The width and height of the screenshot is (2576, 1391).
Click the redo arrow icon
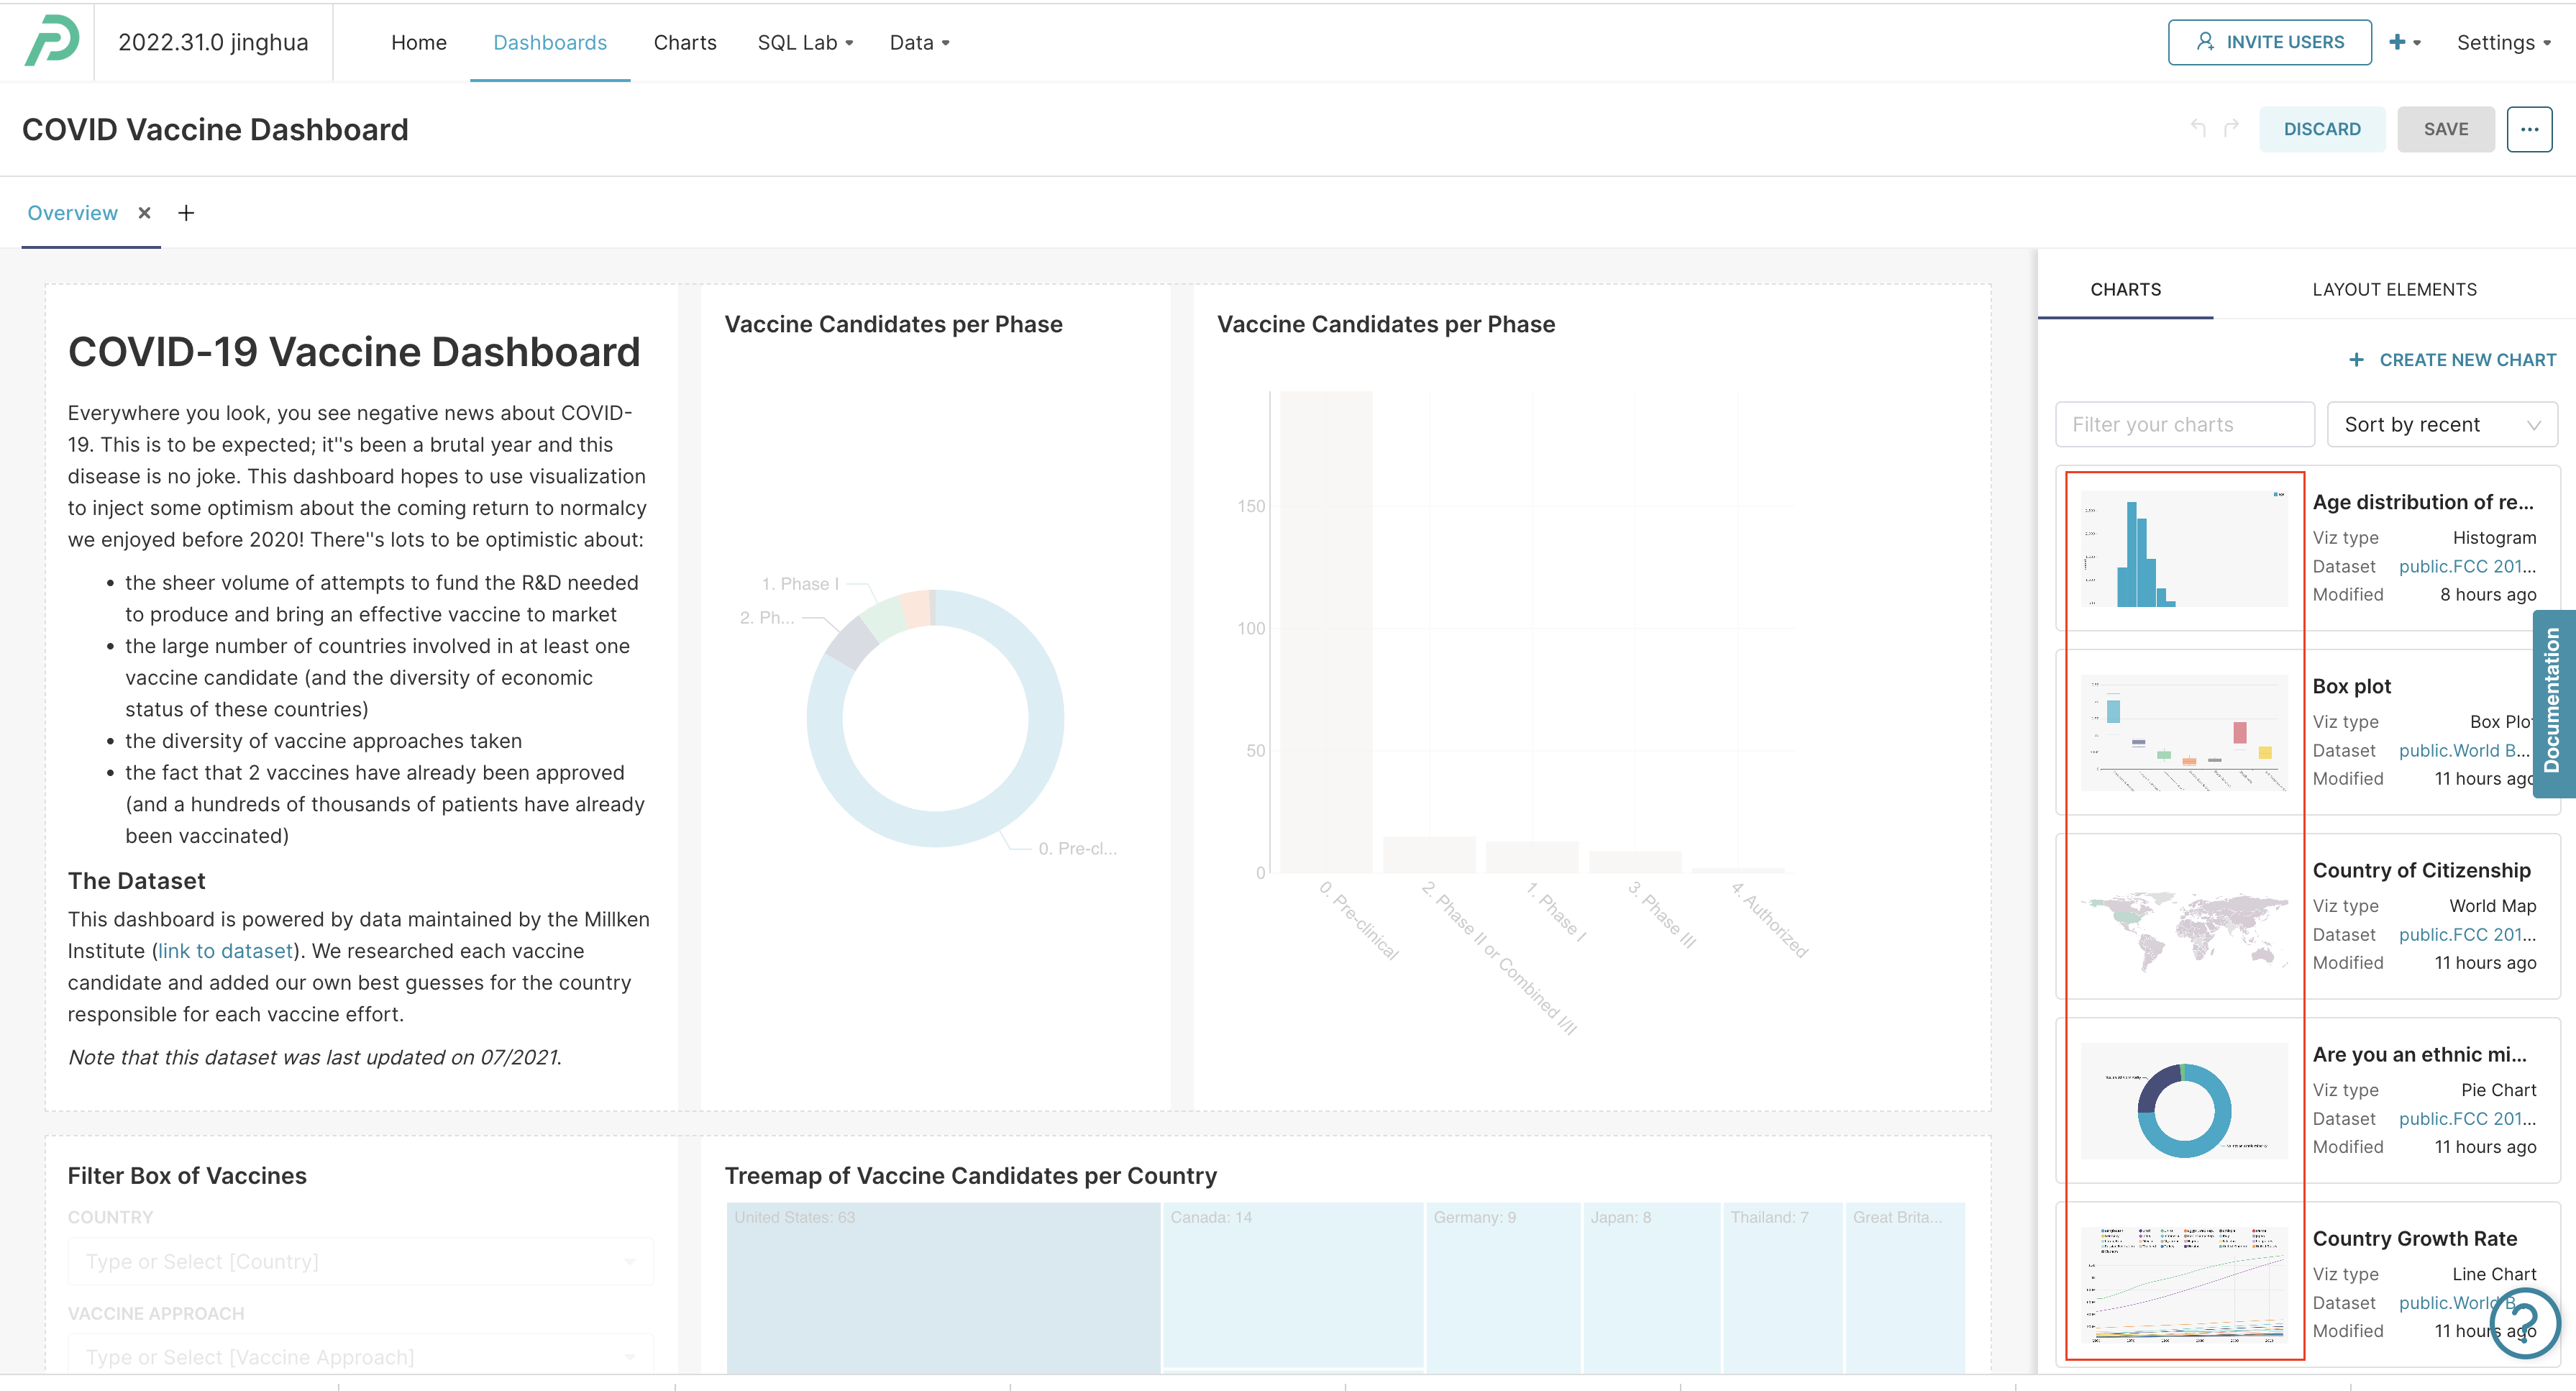2231,128
